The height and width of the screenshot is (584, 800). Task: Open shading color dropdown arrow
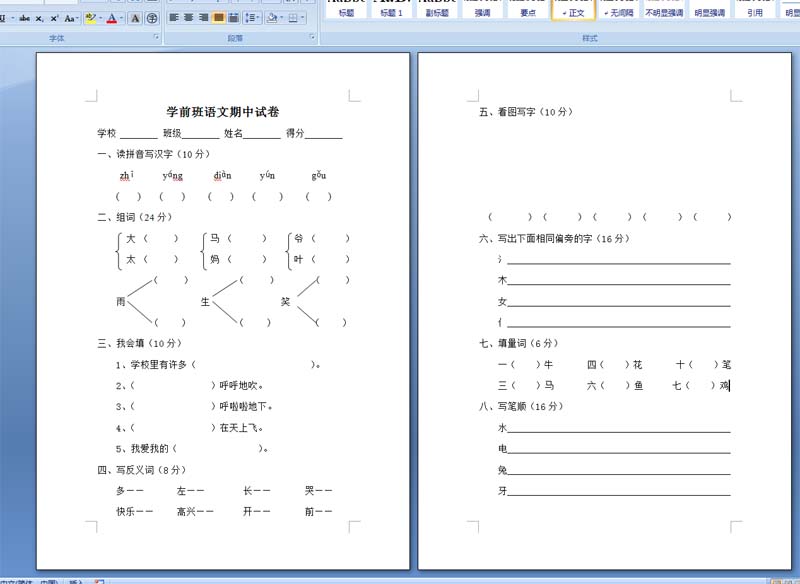(282, 18)
